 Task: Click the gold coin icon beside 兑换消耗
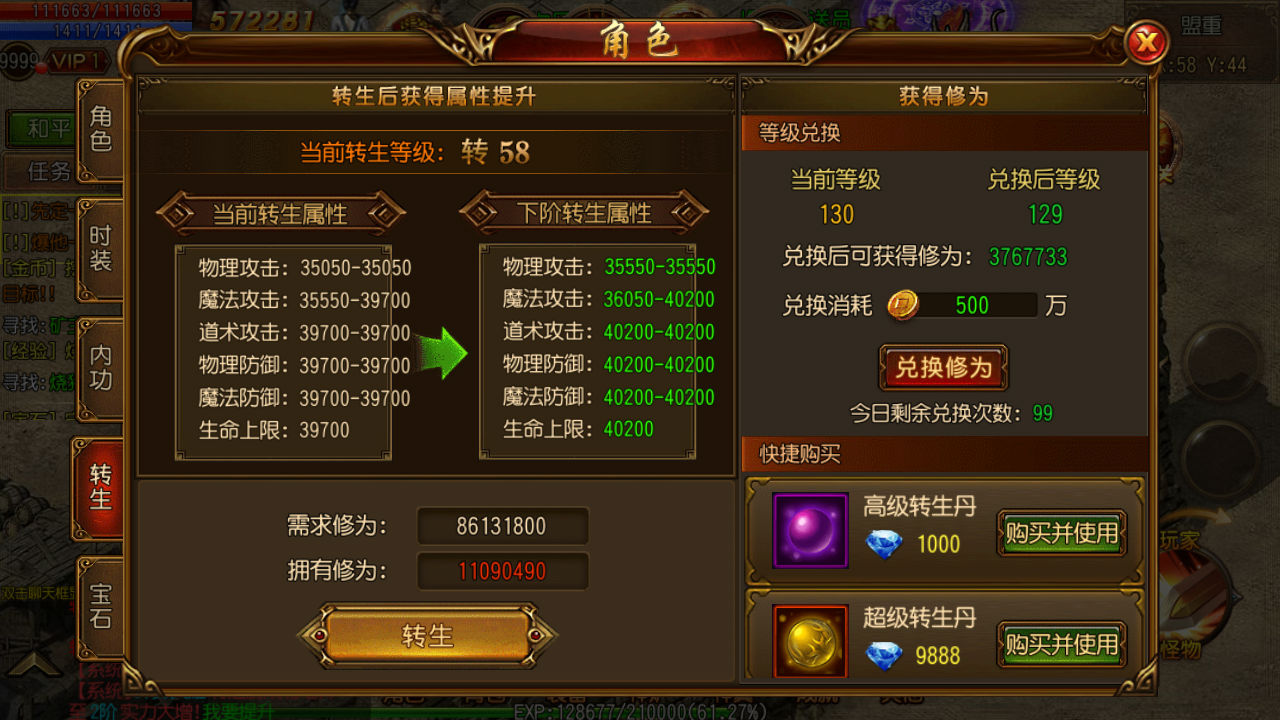902,305
